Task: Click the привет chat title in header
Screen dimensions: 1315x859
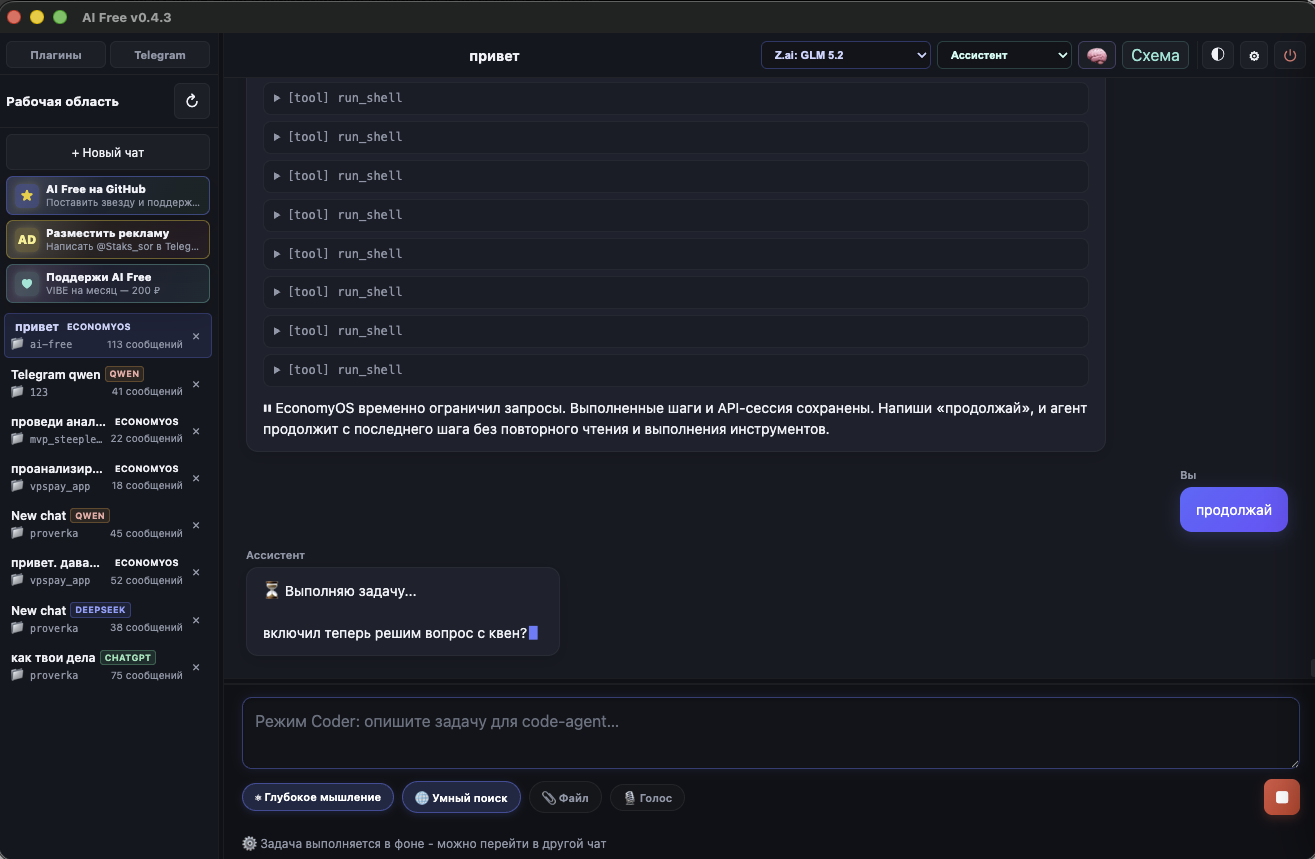Action: point(494,56)
